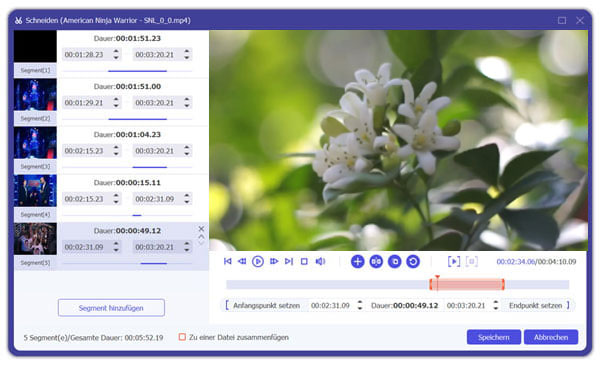Image resolution: width=600 pixels, height=365 pixels.
Task: Enable Zu einer Datei zusammenfügen checkbox
Action: point(183,337)
